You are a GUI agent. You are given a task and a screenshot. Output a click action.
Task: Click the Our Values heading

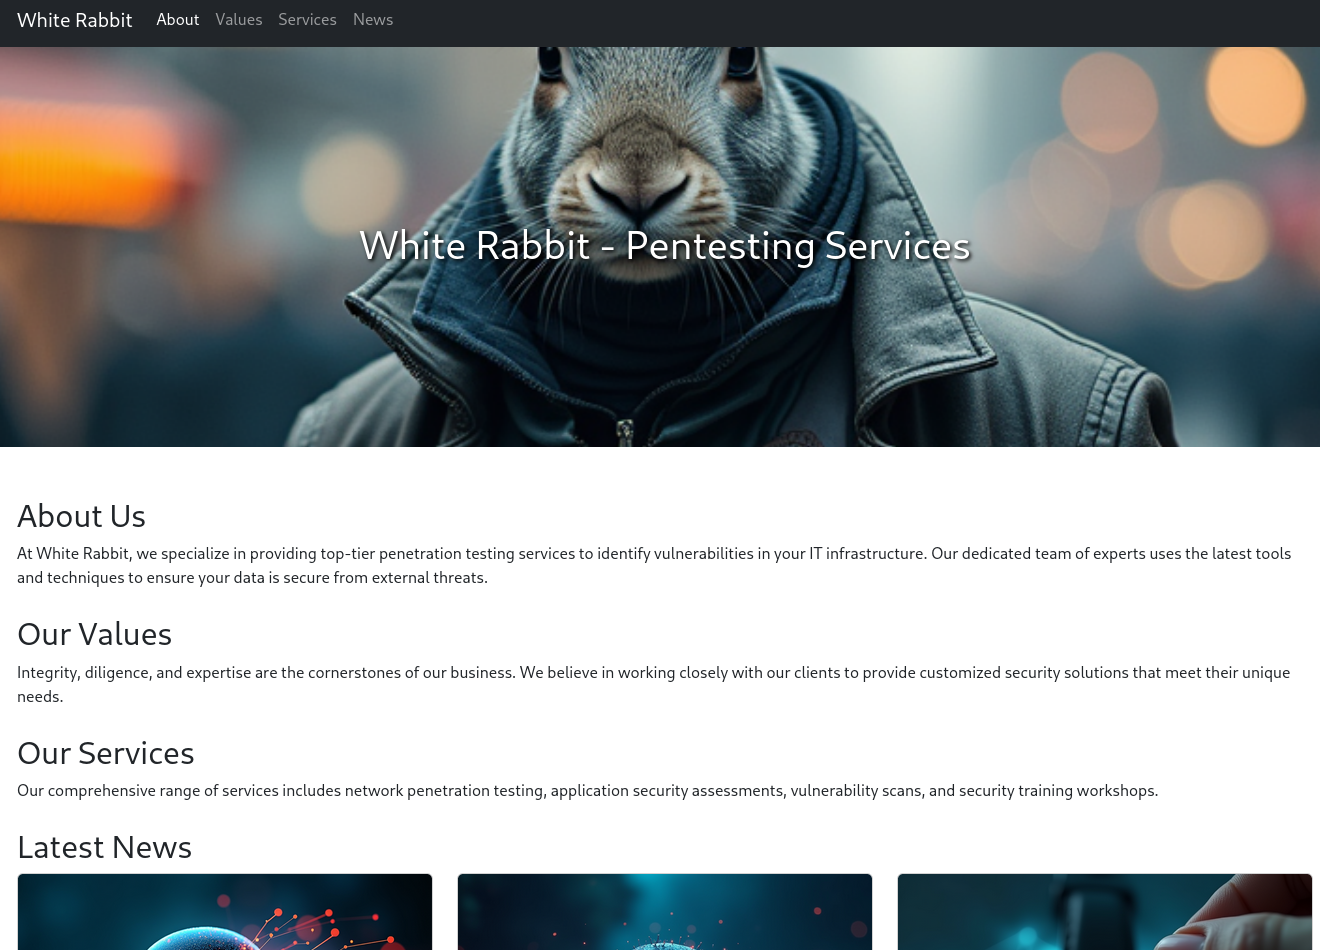pyautogui.click(x=94, y=636)
